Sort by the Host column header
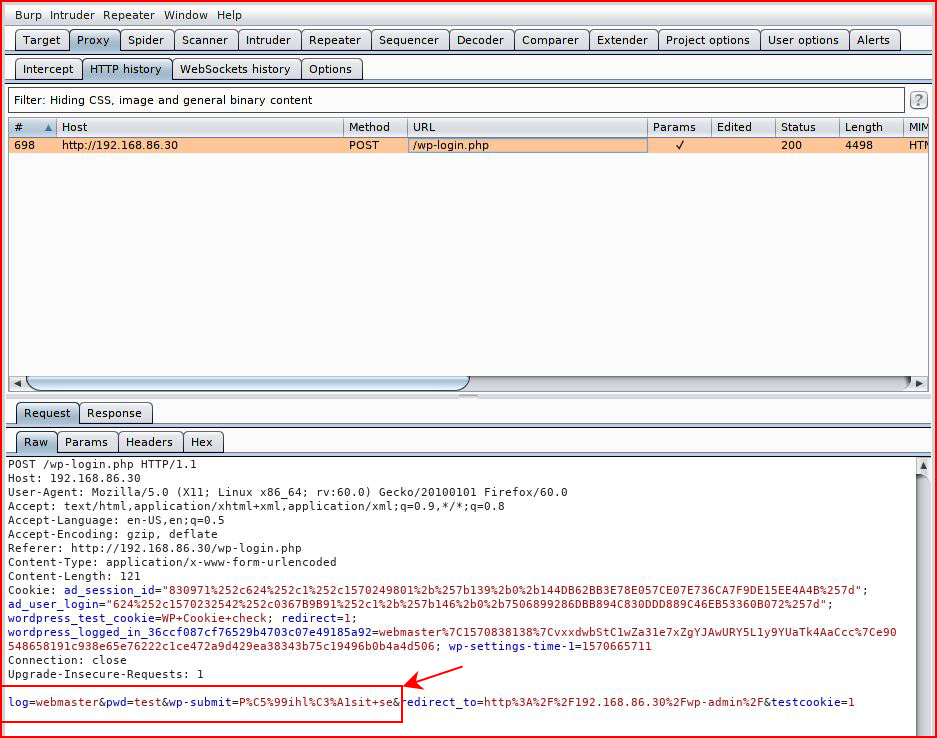The image size is (937, 738). click(x=200, y=127)
